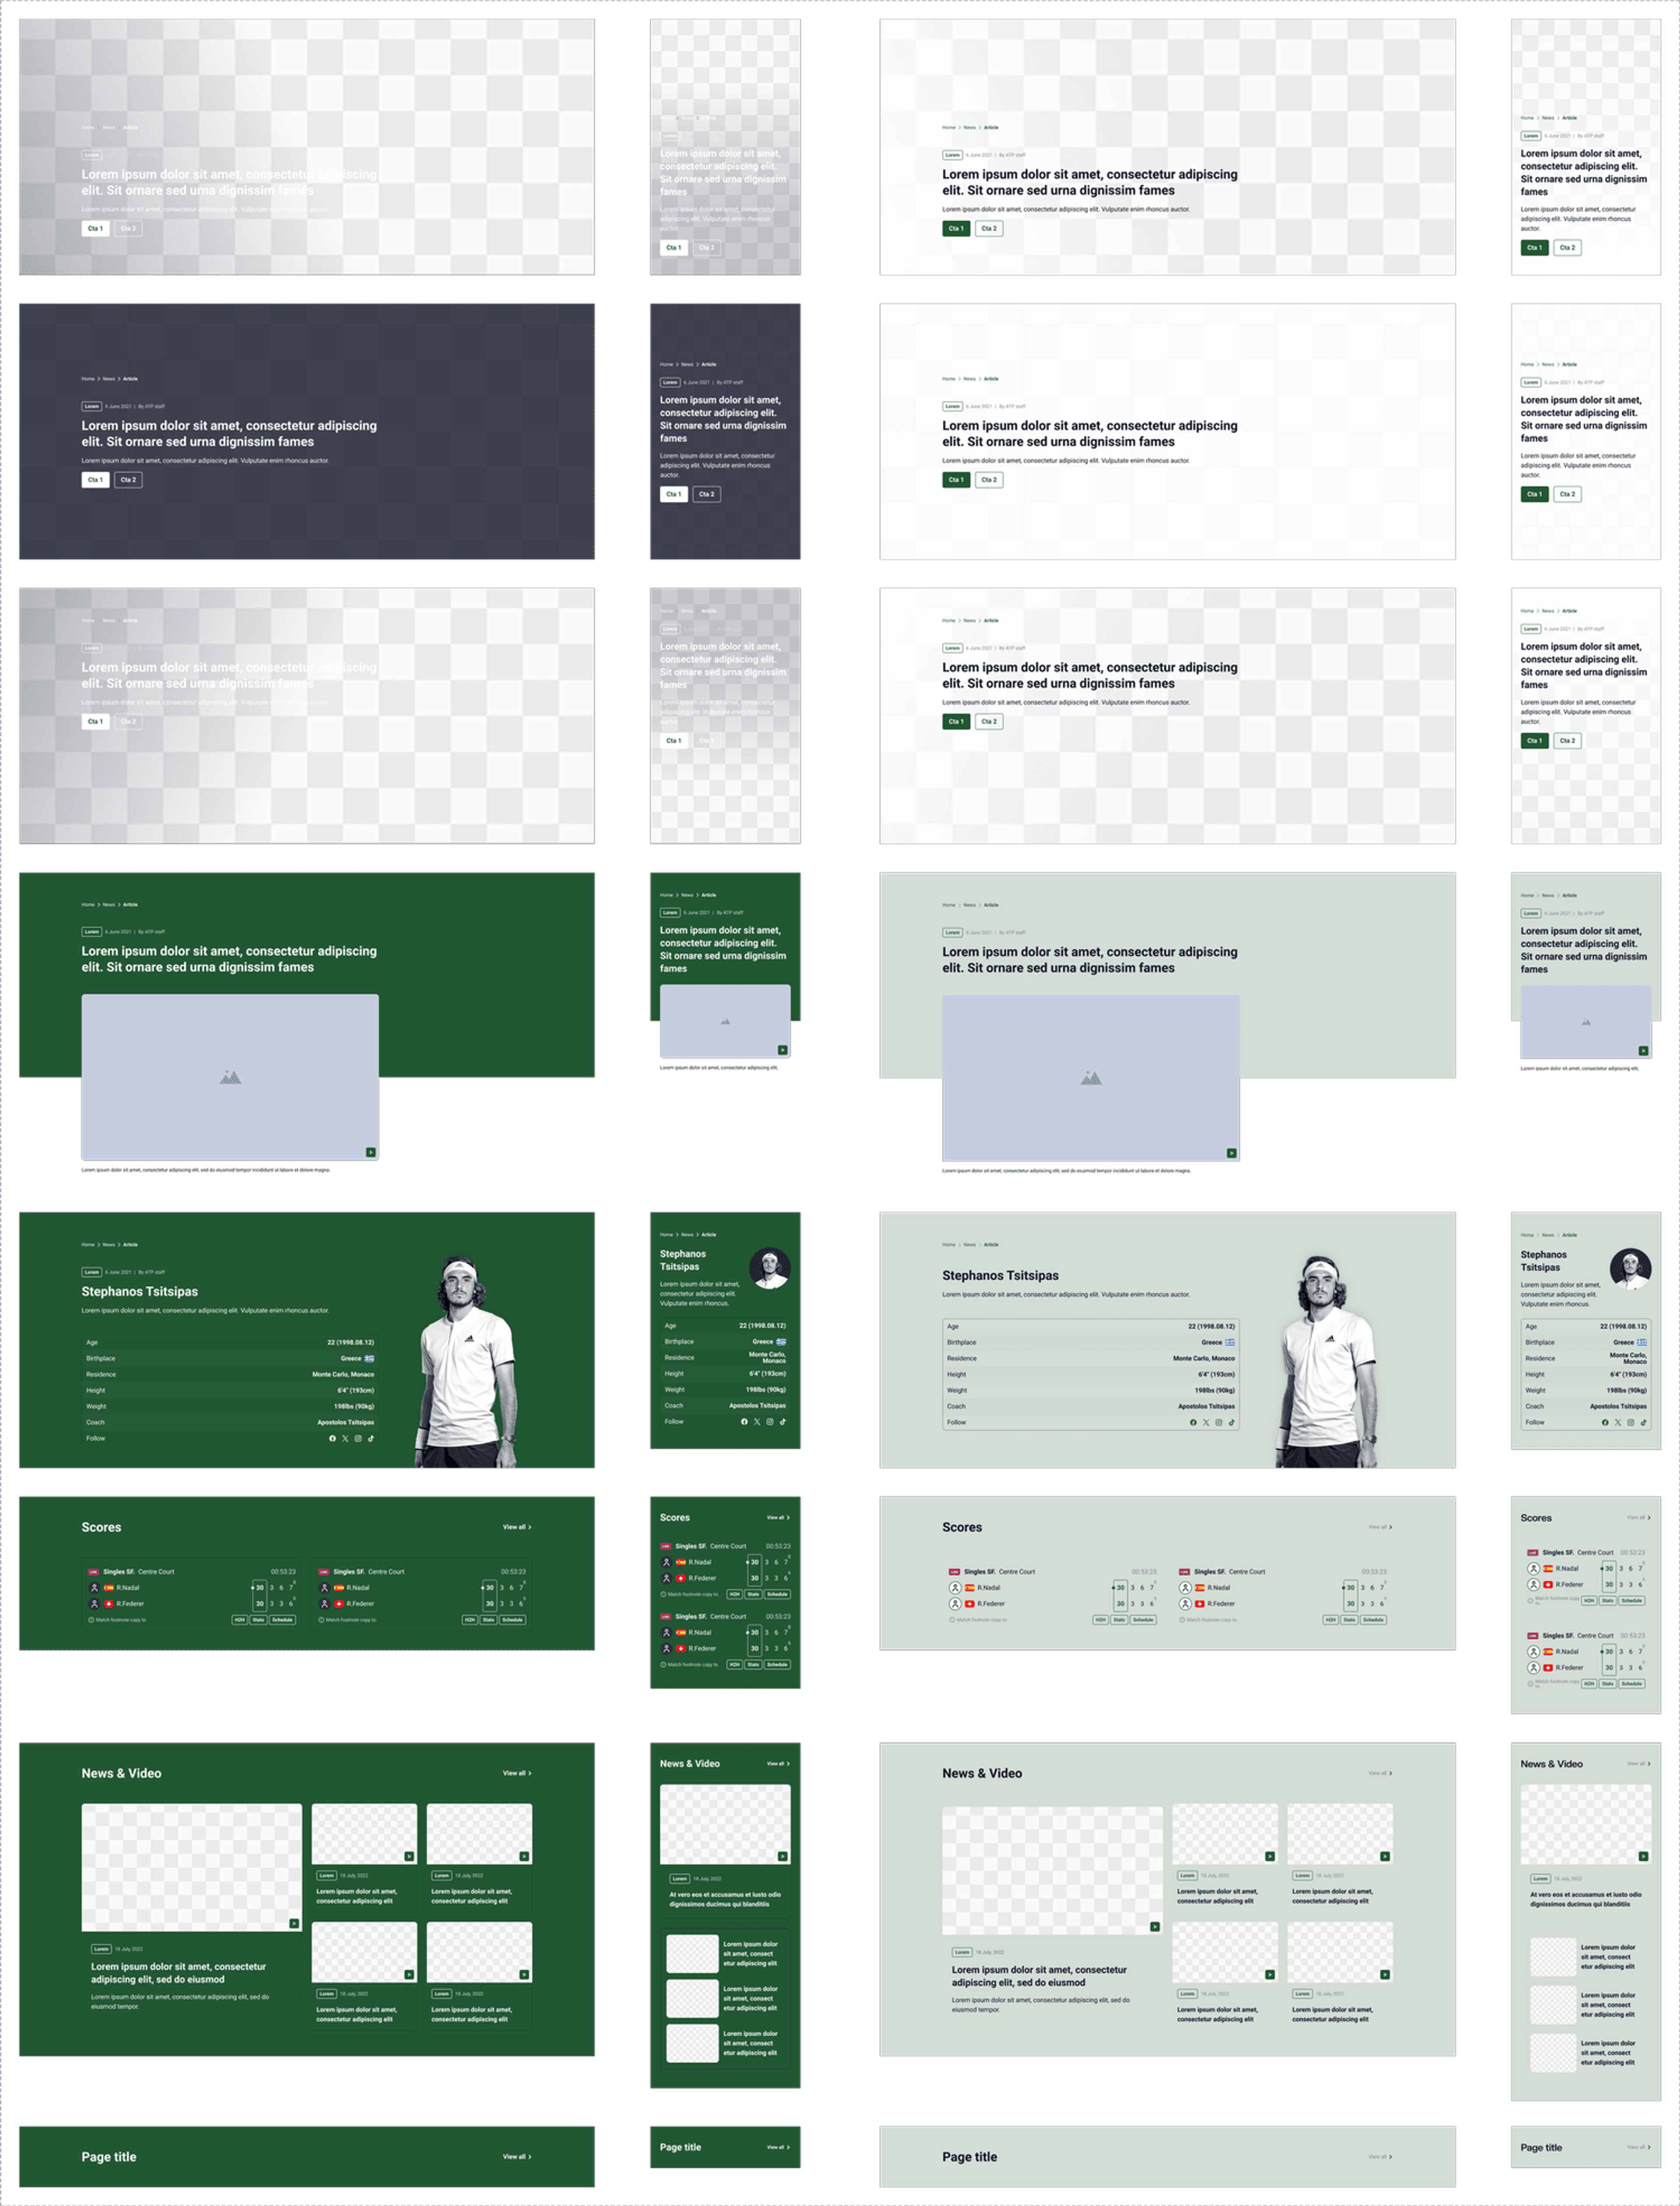This screenshot has width=1680, height=2206.
Task: Click Facebook icon in light wide player profile
Action: click(x=1193, y=1422)
